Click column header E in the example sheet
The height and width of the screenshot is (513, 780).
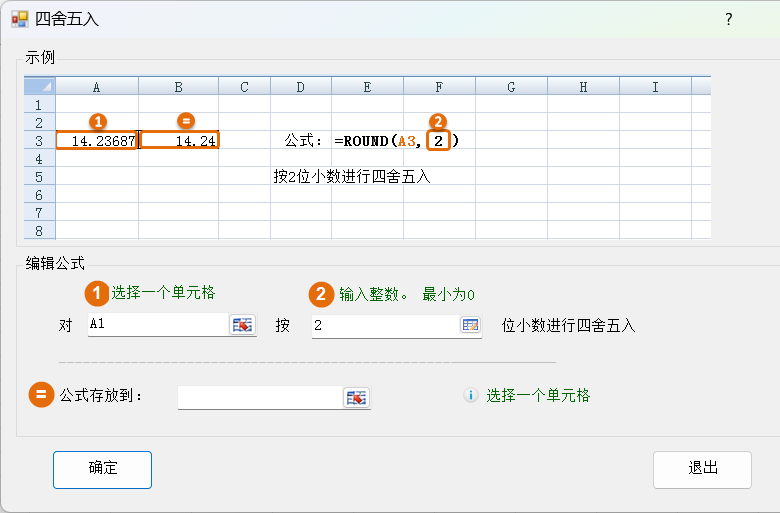pos(367,87)
